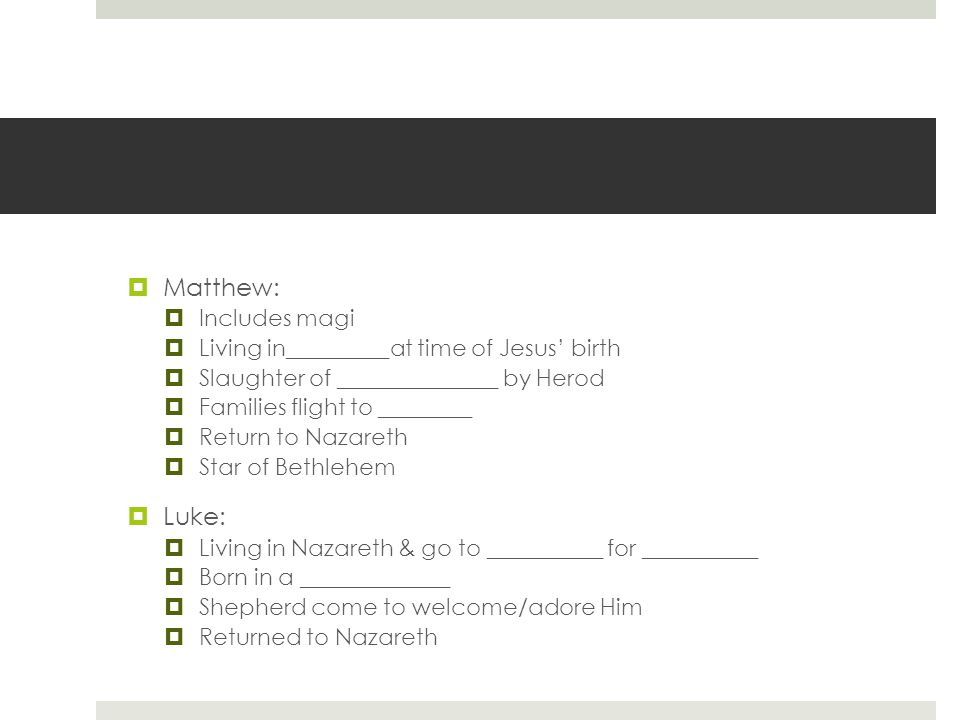Click the blank after 'go to'
Viewport: 960px width, 720px height.
point(545,557)
